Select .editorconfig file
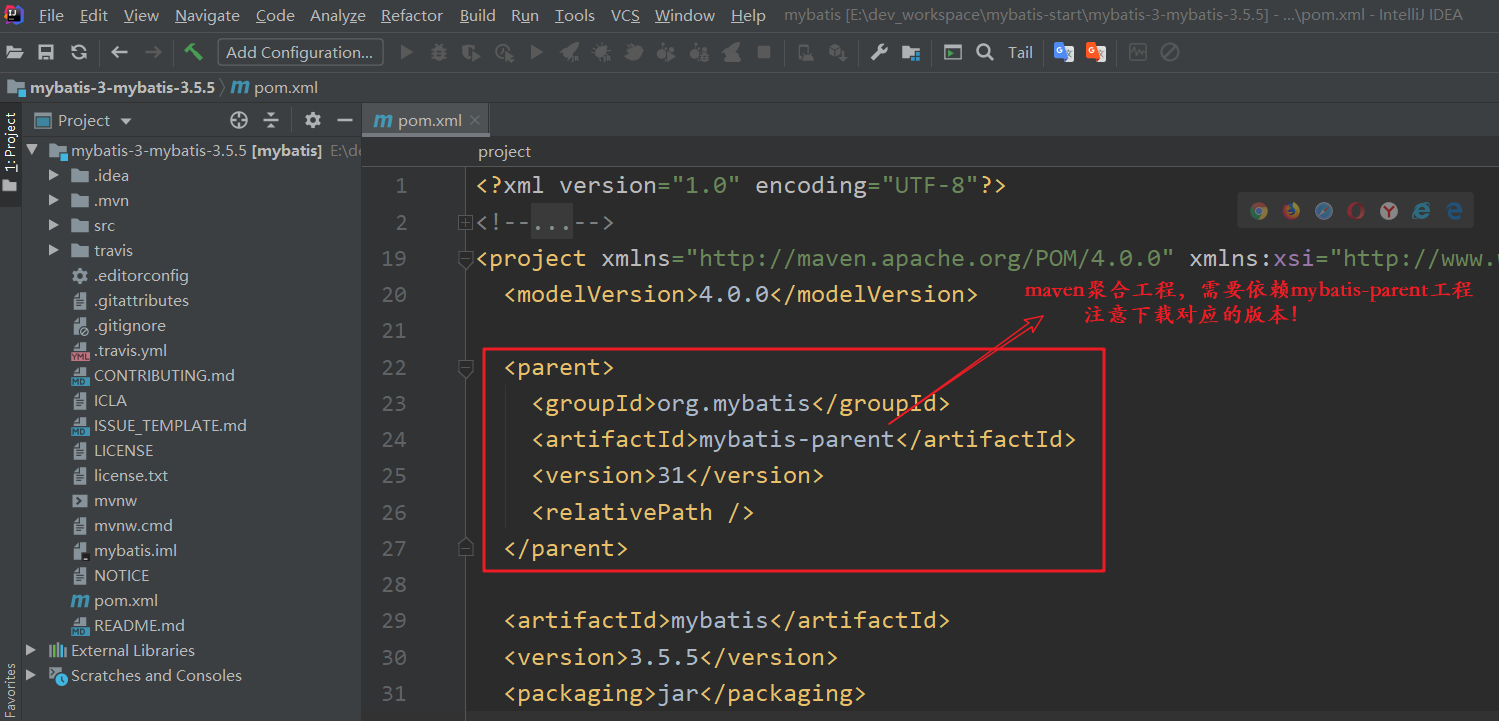The image size is (1499, 721). coord(141,275)
